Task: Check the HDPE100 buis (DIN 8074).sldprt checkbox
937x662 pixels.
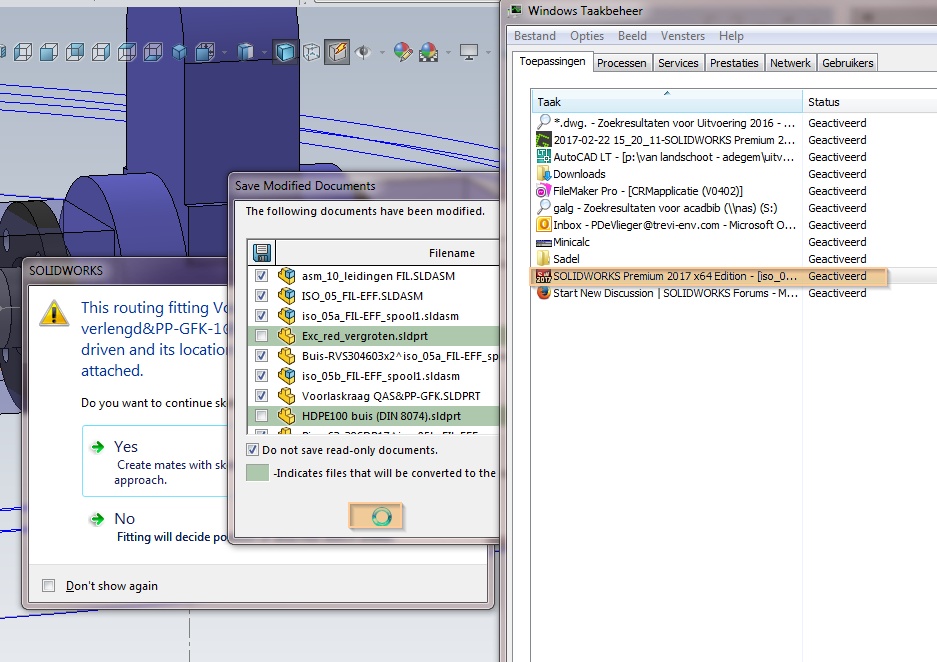Action: [261, 416]
